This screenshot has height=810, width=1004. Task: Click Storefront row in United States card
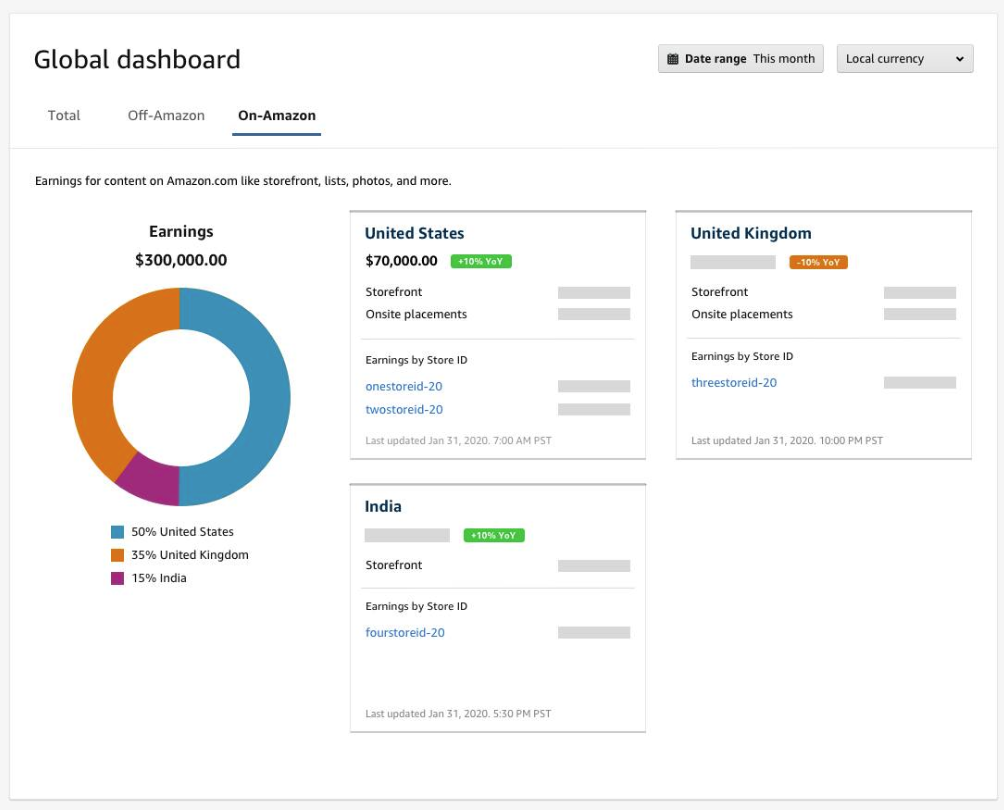click(498, 292)
